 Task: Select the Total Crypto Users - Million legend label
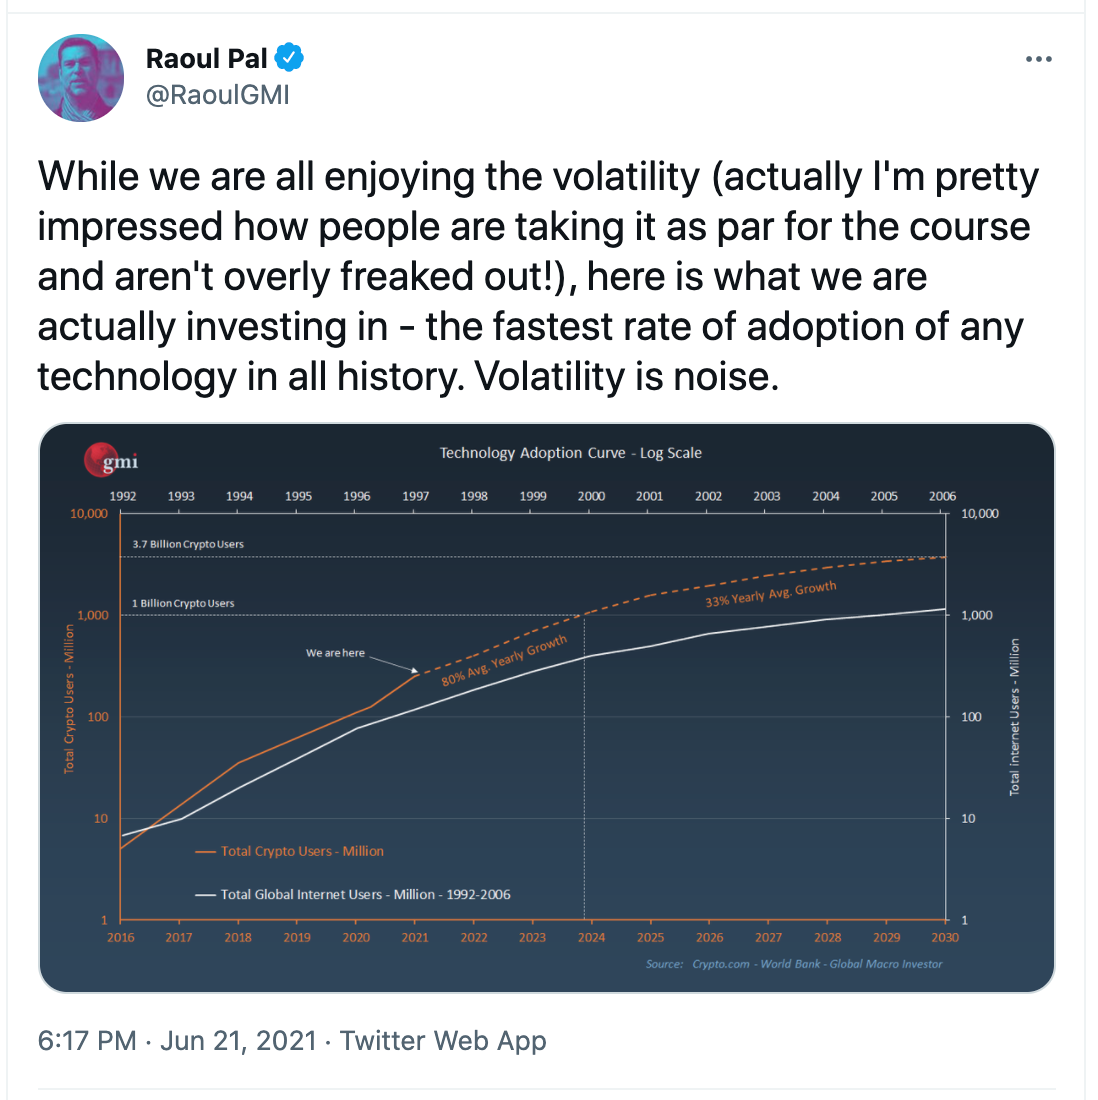(302, 851)
